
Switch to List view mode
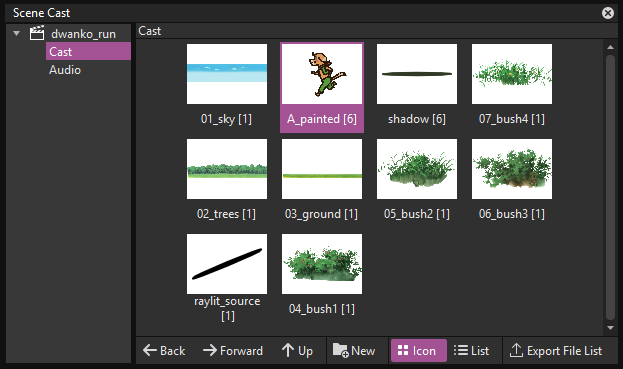[472, 351]
